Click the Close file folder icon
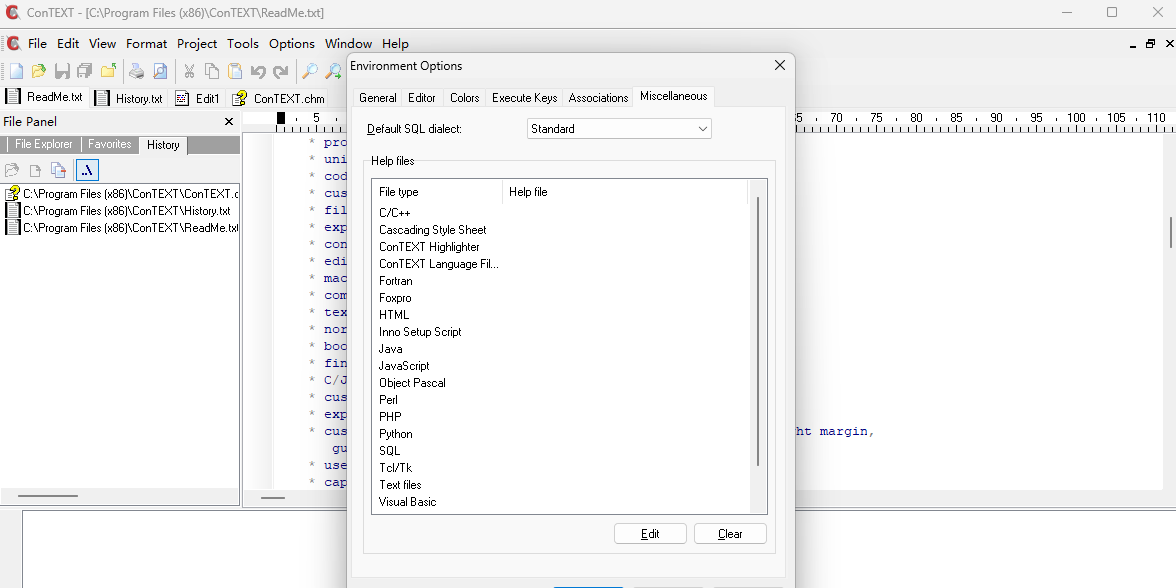 (x=109, y=71)
